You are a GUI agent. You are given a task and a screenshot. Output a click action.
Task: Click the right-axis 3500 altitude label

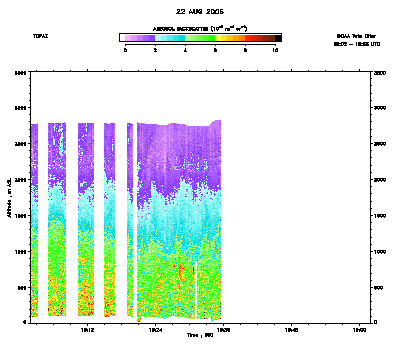(x=380, y=72)
